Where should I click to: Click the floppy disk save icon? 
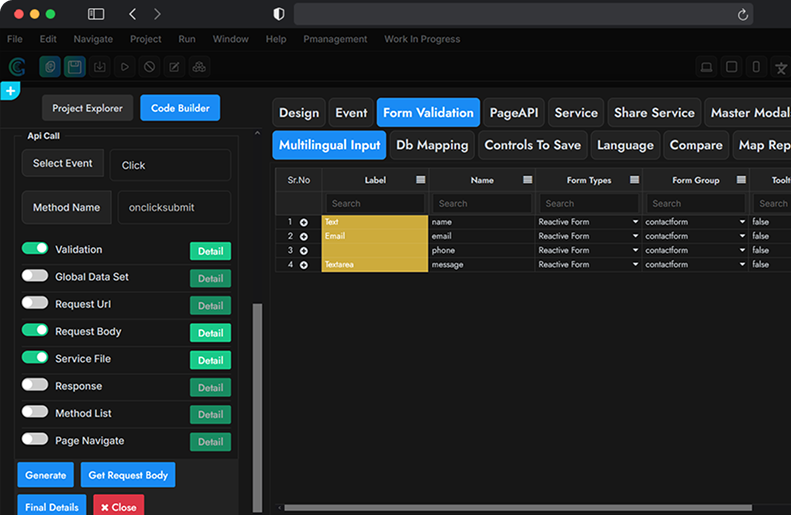tap(75, 67)
